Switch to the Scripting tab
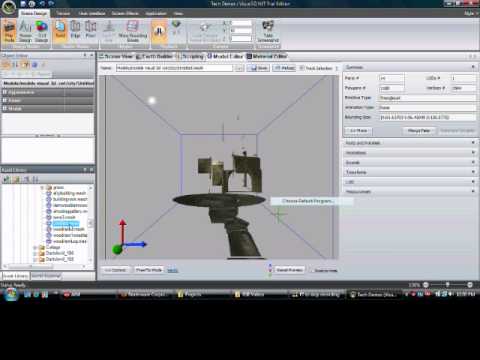The image size is (480, 360). pos(190,56)
